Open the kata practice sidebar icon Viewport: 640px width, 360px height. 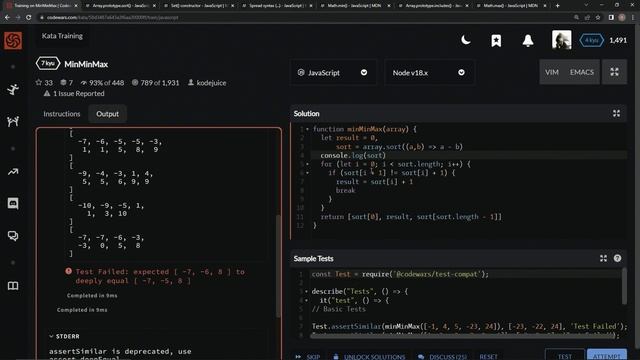coord(13,89)
